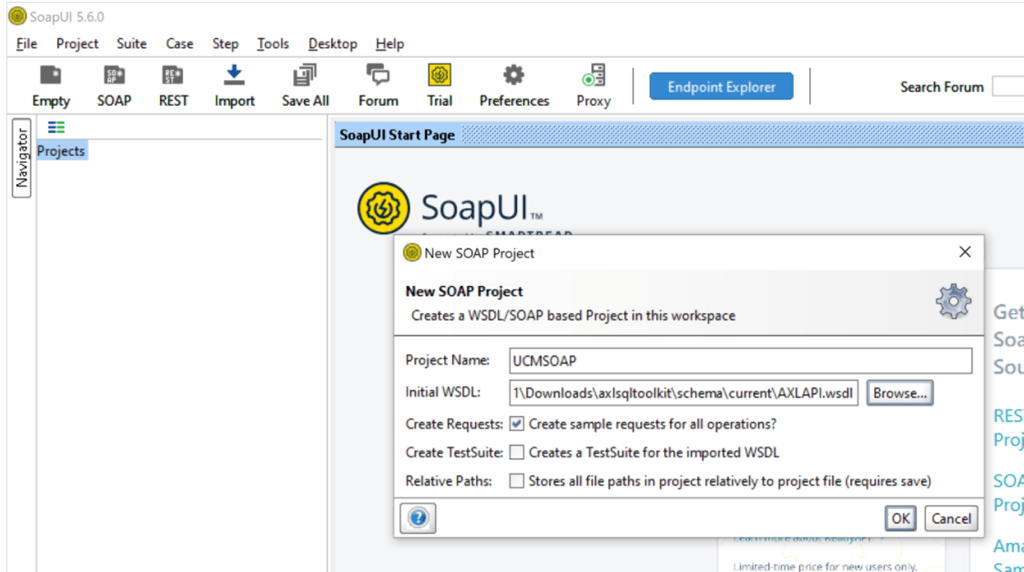Open the Tools menu
Image resolution: width=1024 pixels, height=572 pixels.
click(x=273, y=44)
